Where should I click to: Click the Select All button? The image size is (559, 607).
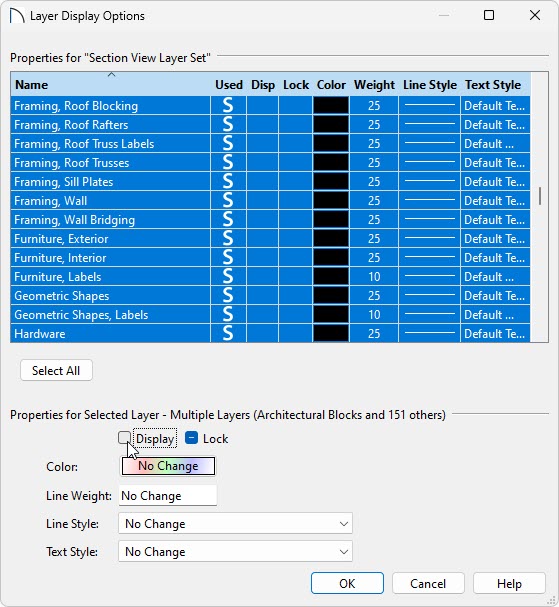(56, 370)
